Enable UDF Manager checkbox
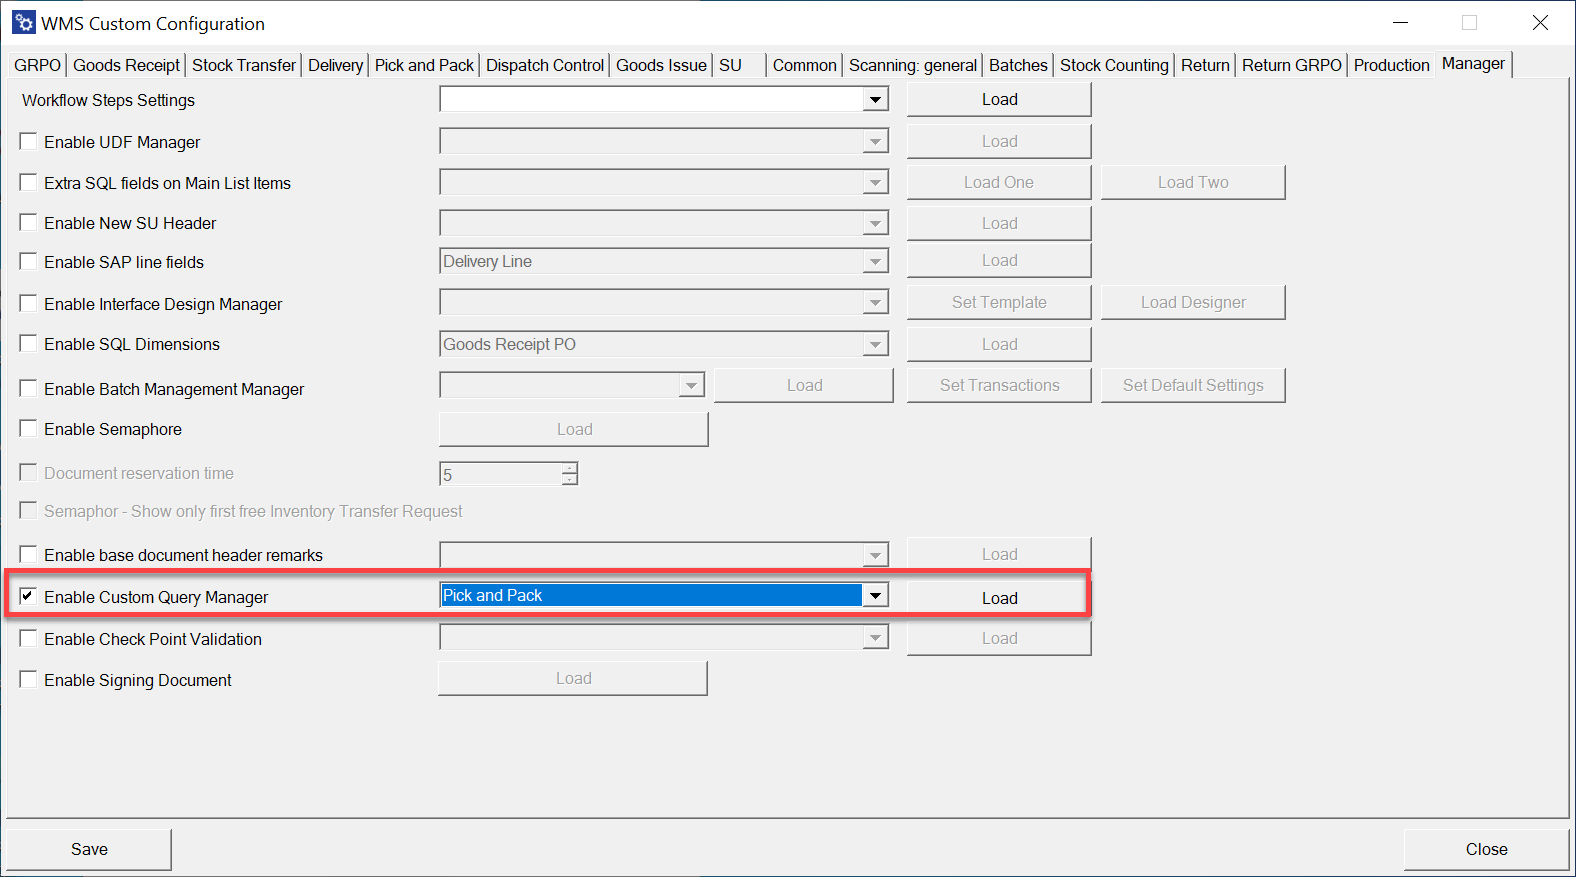The height and width of the screenshot is (877, 1576). (29, 142)
